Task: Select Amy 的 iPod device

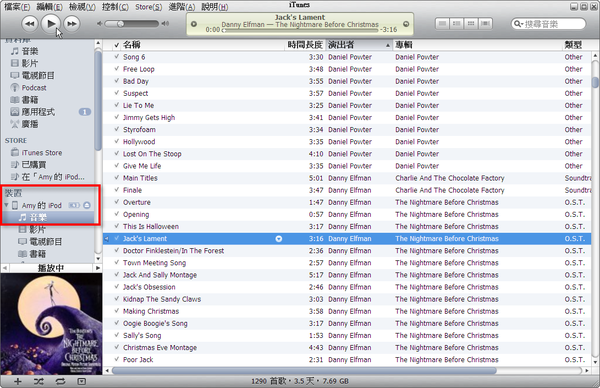Action: pos(42,205)
